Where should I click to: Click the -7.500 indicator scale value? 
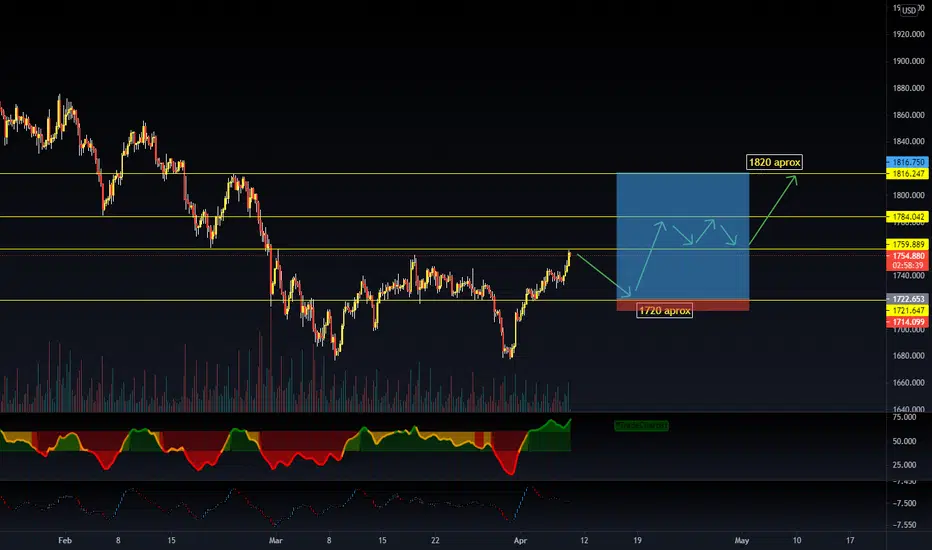click(905, 503)
